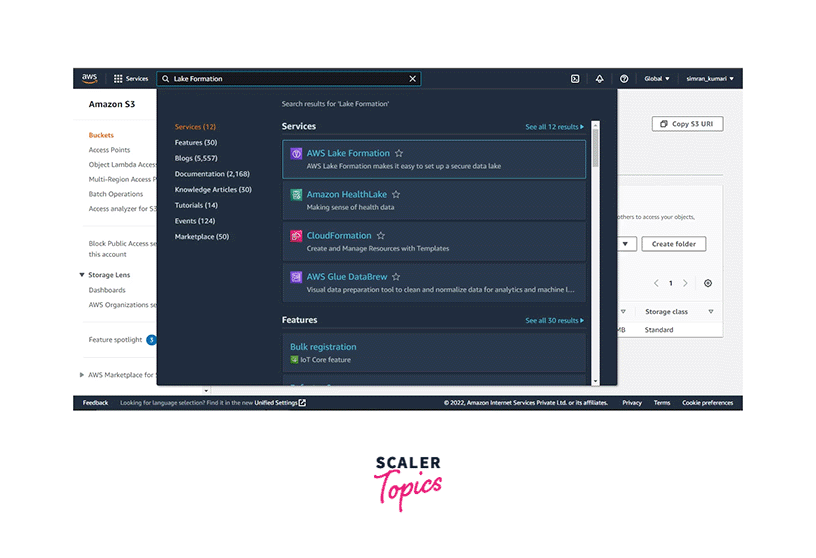Open table preferences gear icon
This screenshot has width=816, height=558.
point(708,283)
